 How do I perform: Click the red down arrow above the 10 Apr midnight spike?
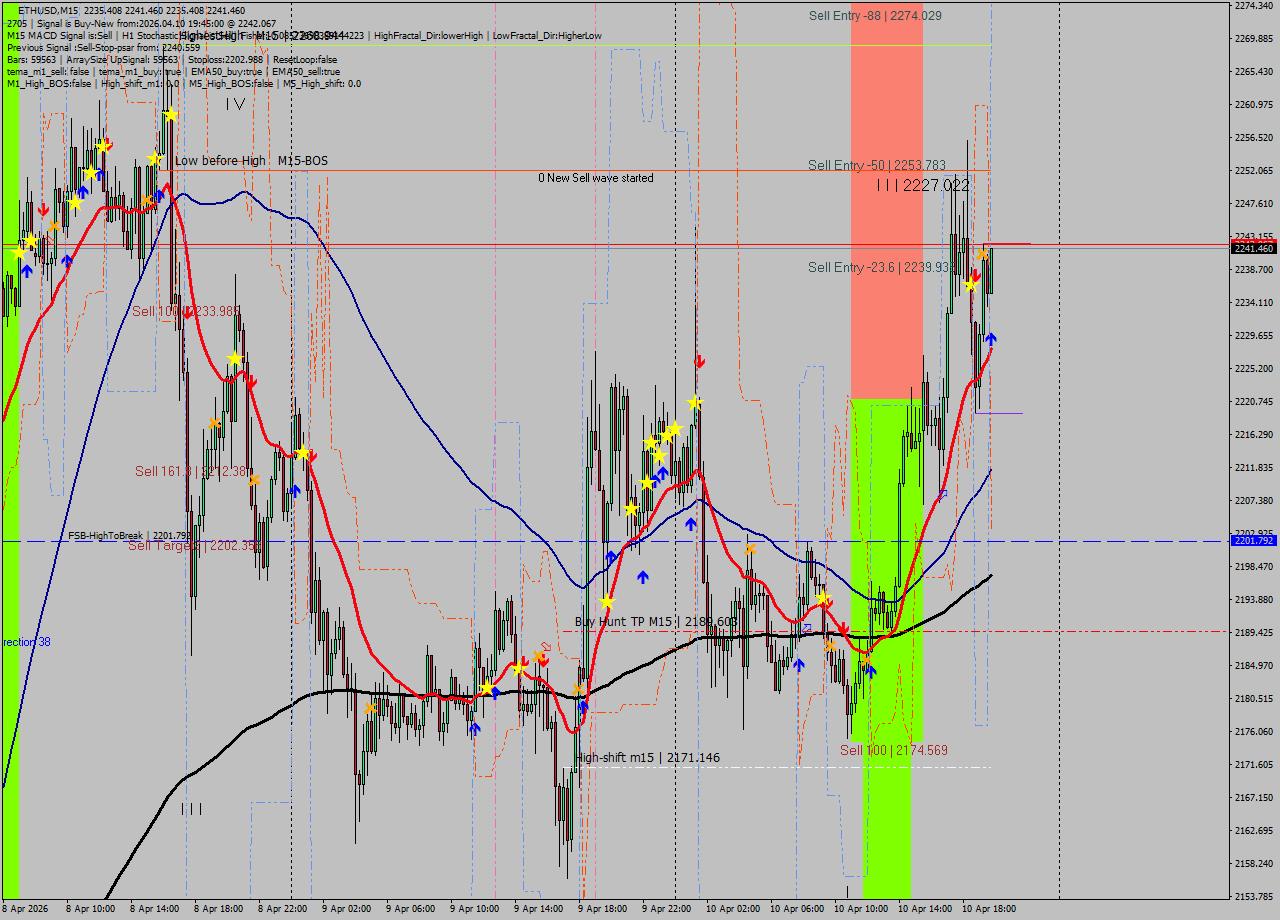click(x=700, y=361)
